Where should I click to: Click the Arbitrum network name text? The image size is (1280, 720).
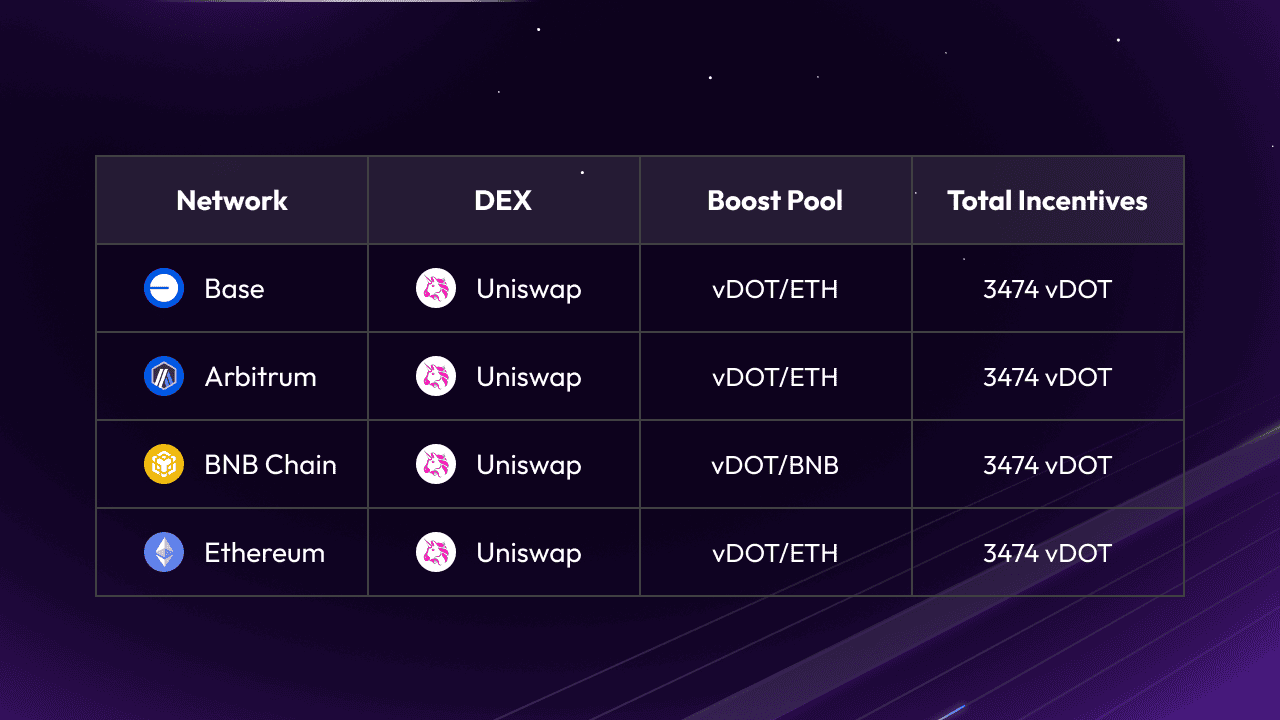pyautogui.click(x=260, y=377)
